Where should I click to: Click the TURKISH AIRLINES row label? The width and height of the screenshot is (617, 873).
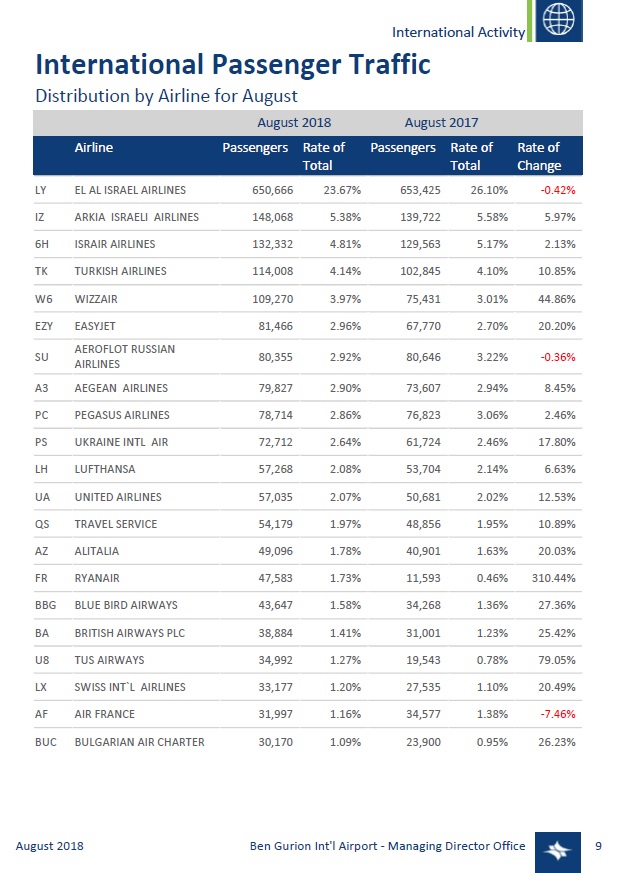coord(120,271)
